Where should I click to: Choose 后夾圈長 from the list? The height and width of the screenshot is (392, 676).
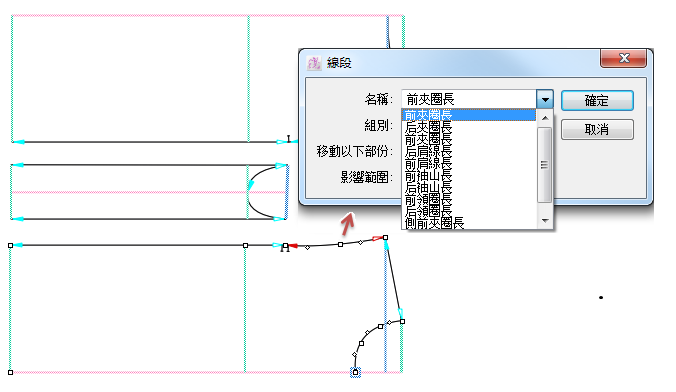pos(469,127)
